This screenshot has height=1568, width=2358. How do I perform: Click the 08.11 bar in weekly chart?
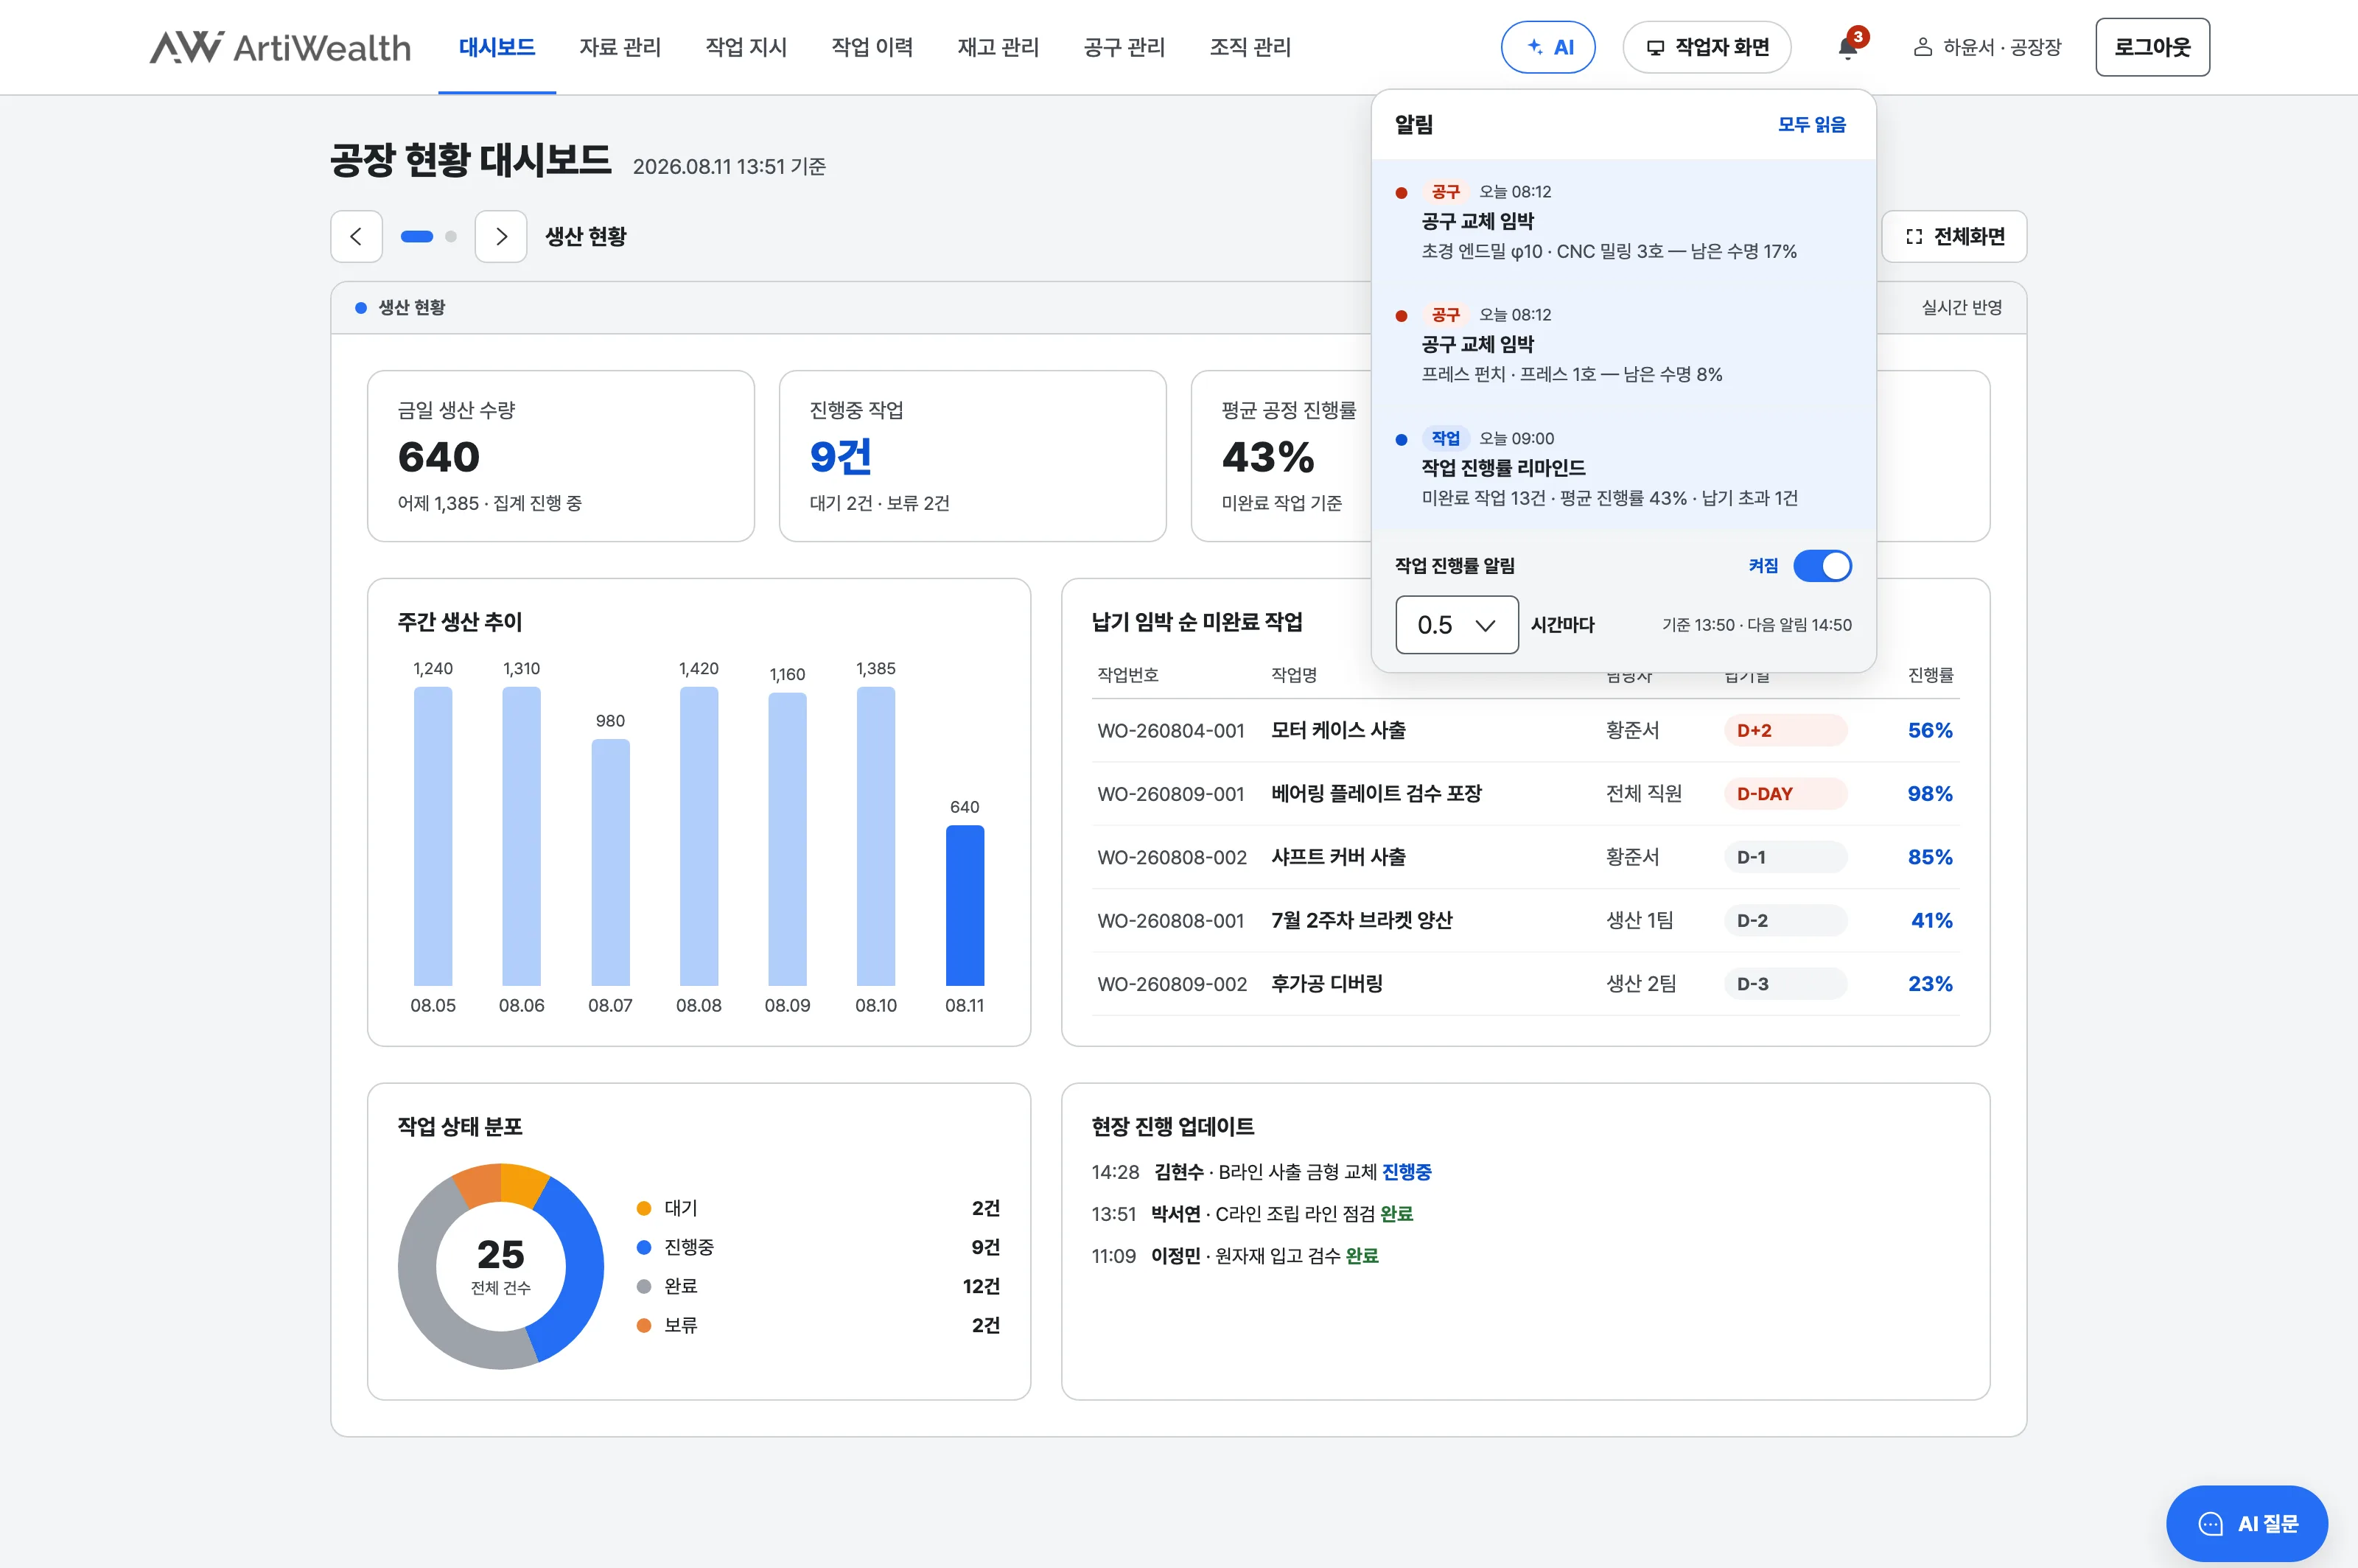pos(965,905)
